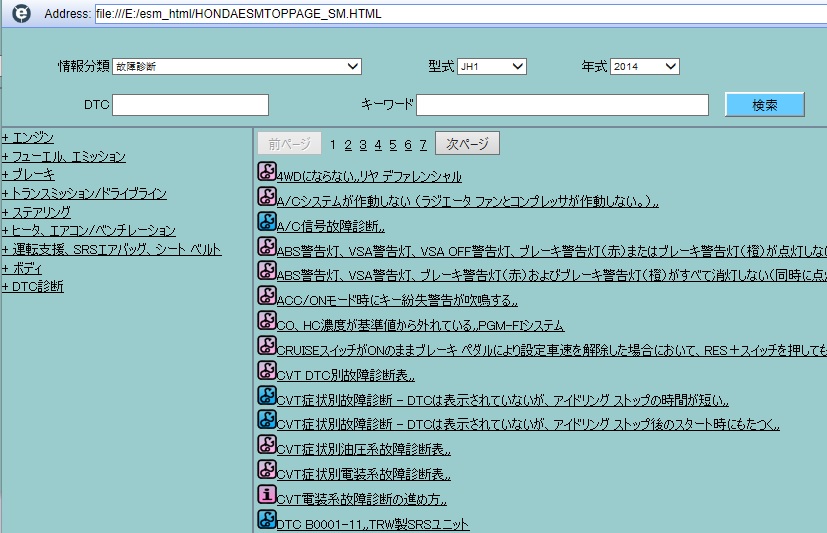Viewport: 827px width, 533px height.
Task: Expand the ステアリング section
Action: click(x=36, y=212)
